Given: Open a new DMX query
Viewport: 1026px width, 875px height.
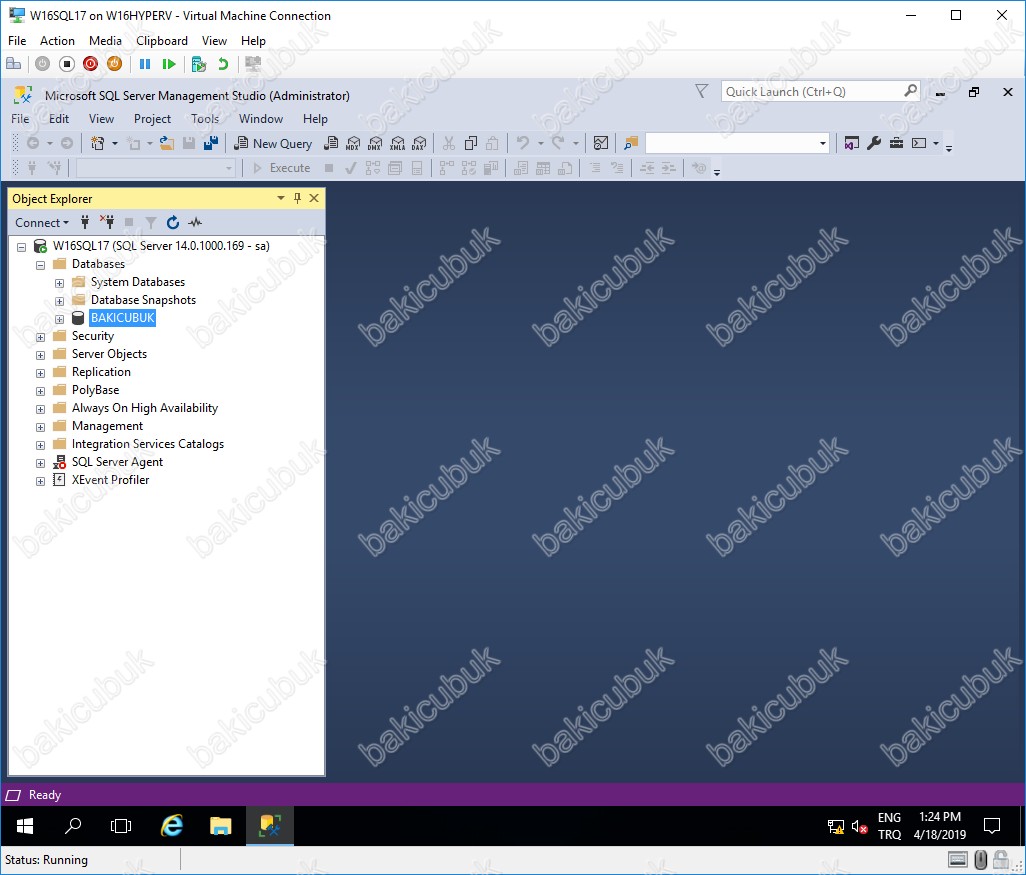Looking at the screenshot, I should pos(375,143).
